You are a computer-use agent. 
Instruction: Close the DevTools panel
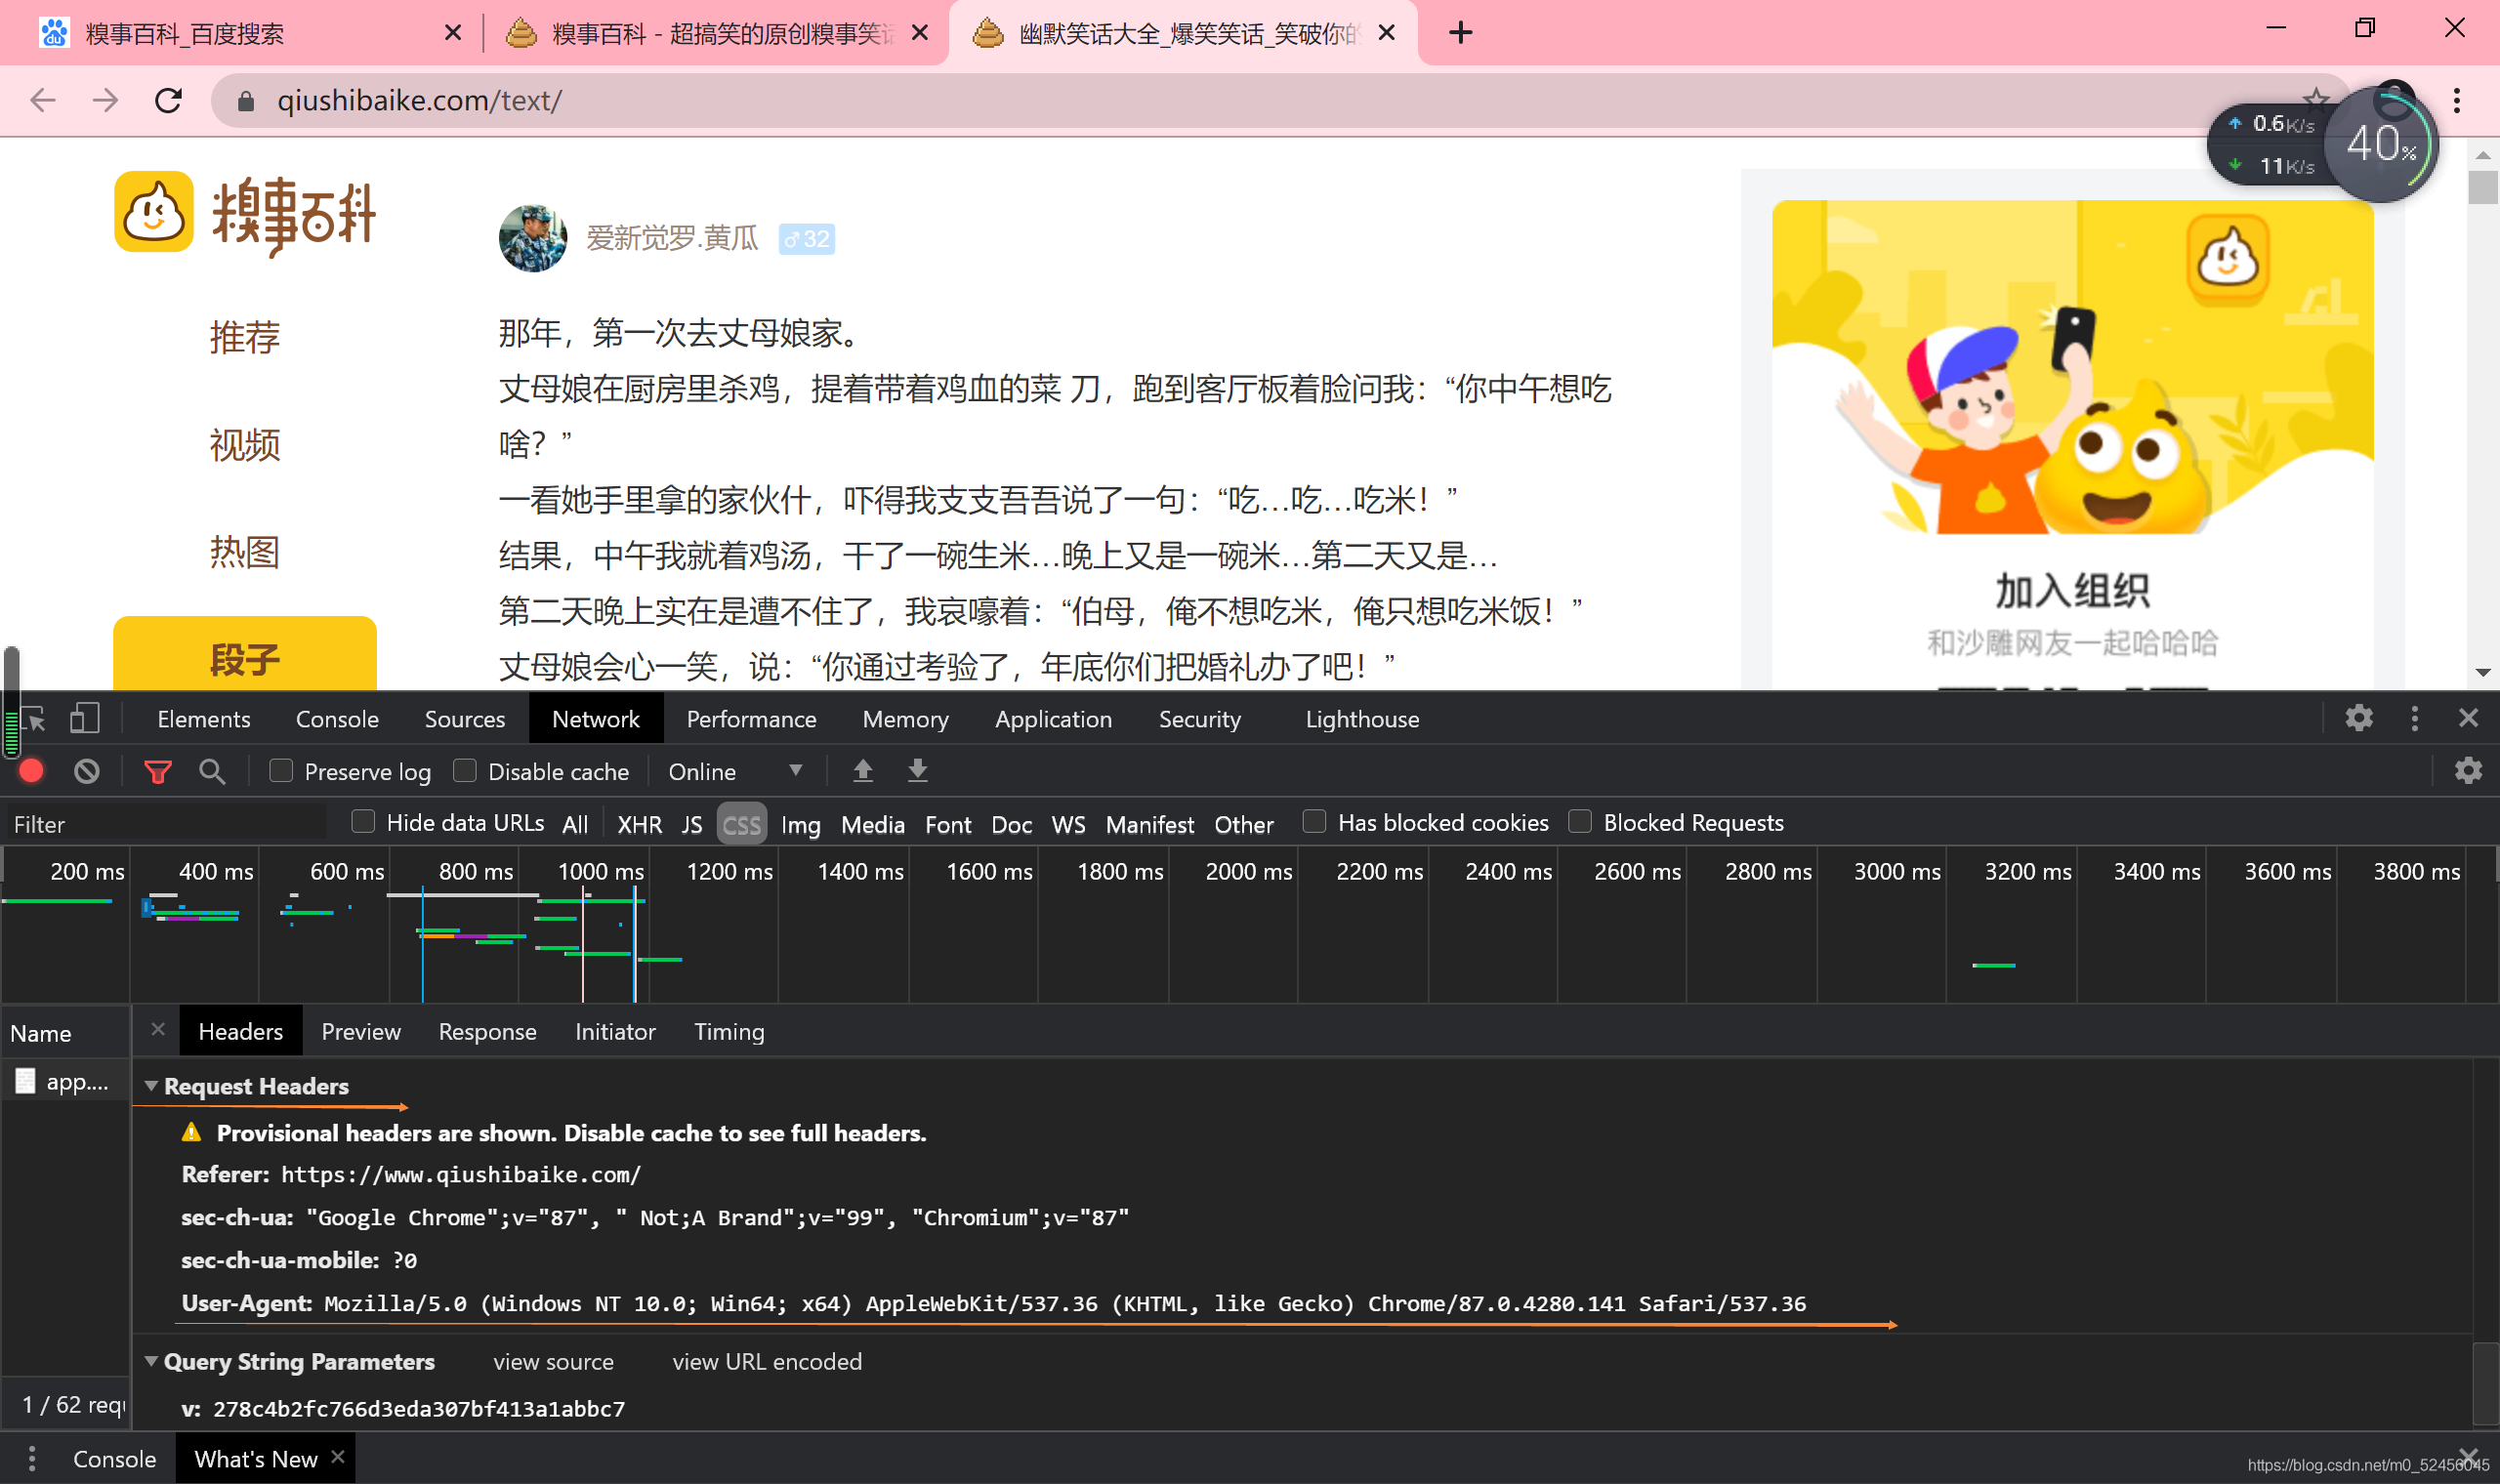pyautogui.click(x=2468, y=718)
